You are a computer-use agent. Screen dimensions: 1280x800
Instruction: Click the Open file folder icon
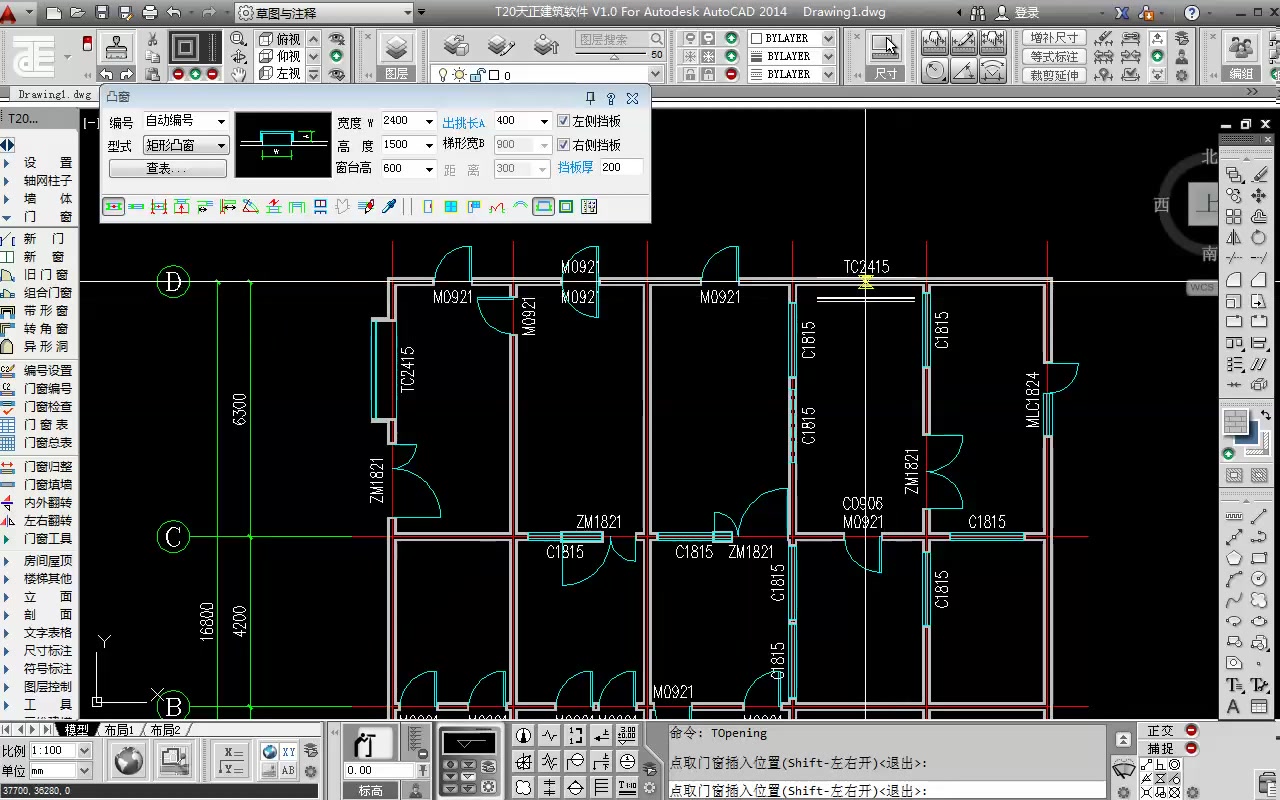[78, 13]
